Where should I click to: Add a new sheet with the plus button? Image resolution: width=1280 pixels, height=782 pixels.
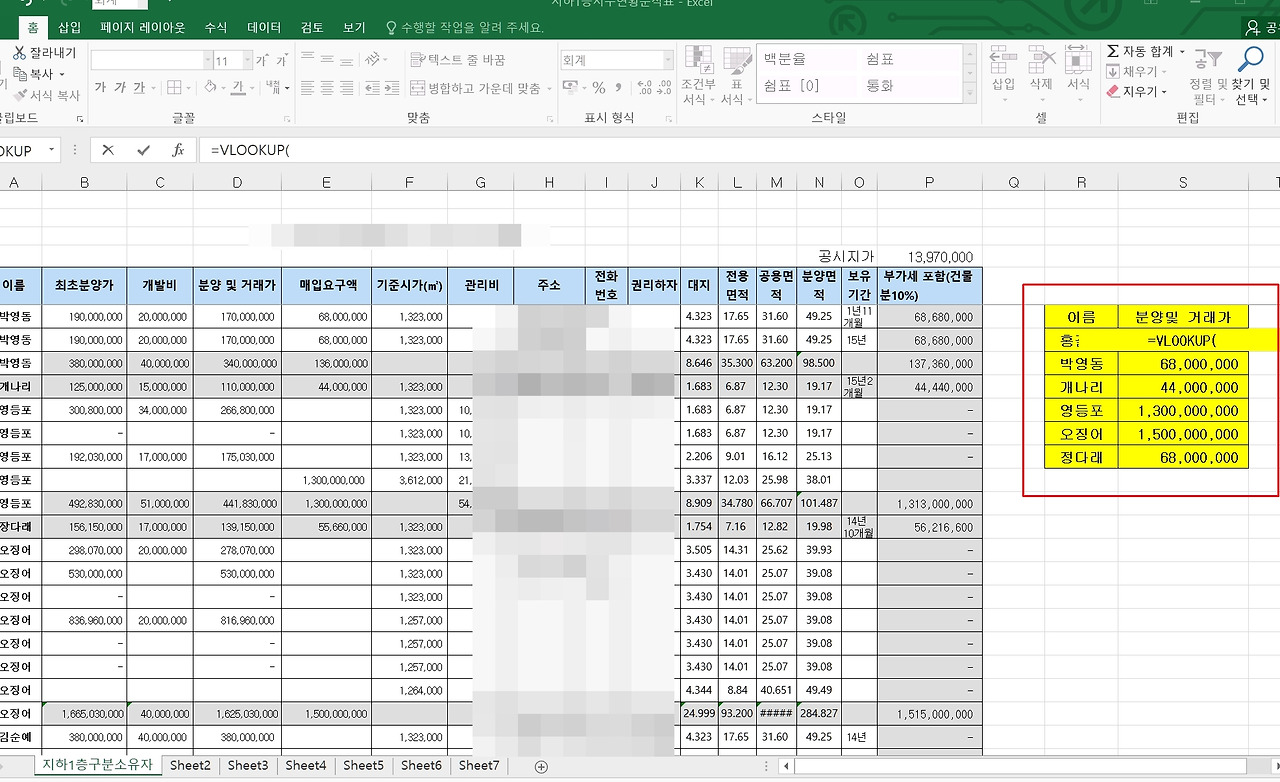pyautogui.click(x=542, y=766)
